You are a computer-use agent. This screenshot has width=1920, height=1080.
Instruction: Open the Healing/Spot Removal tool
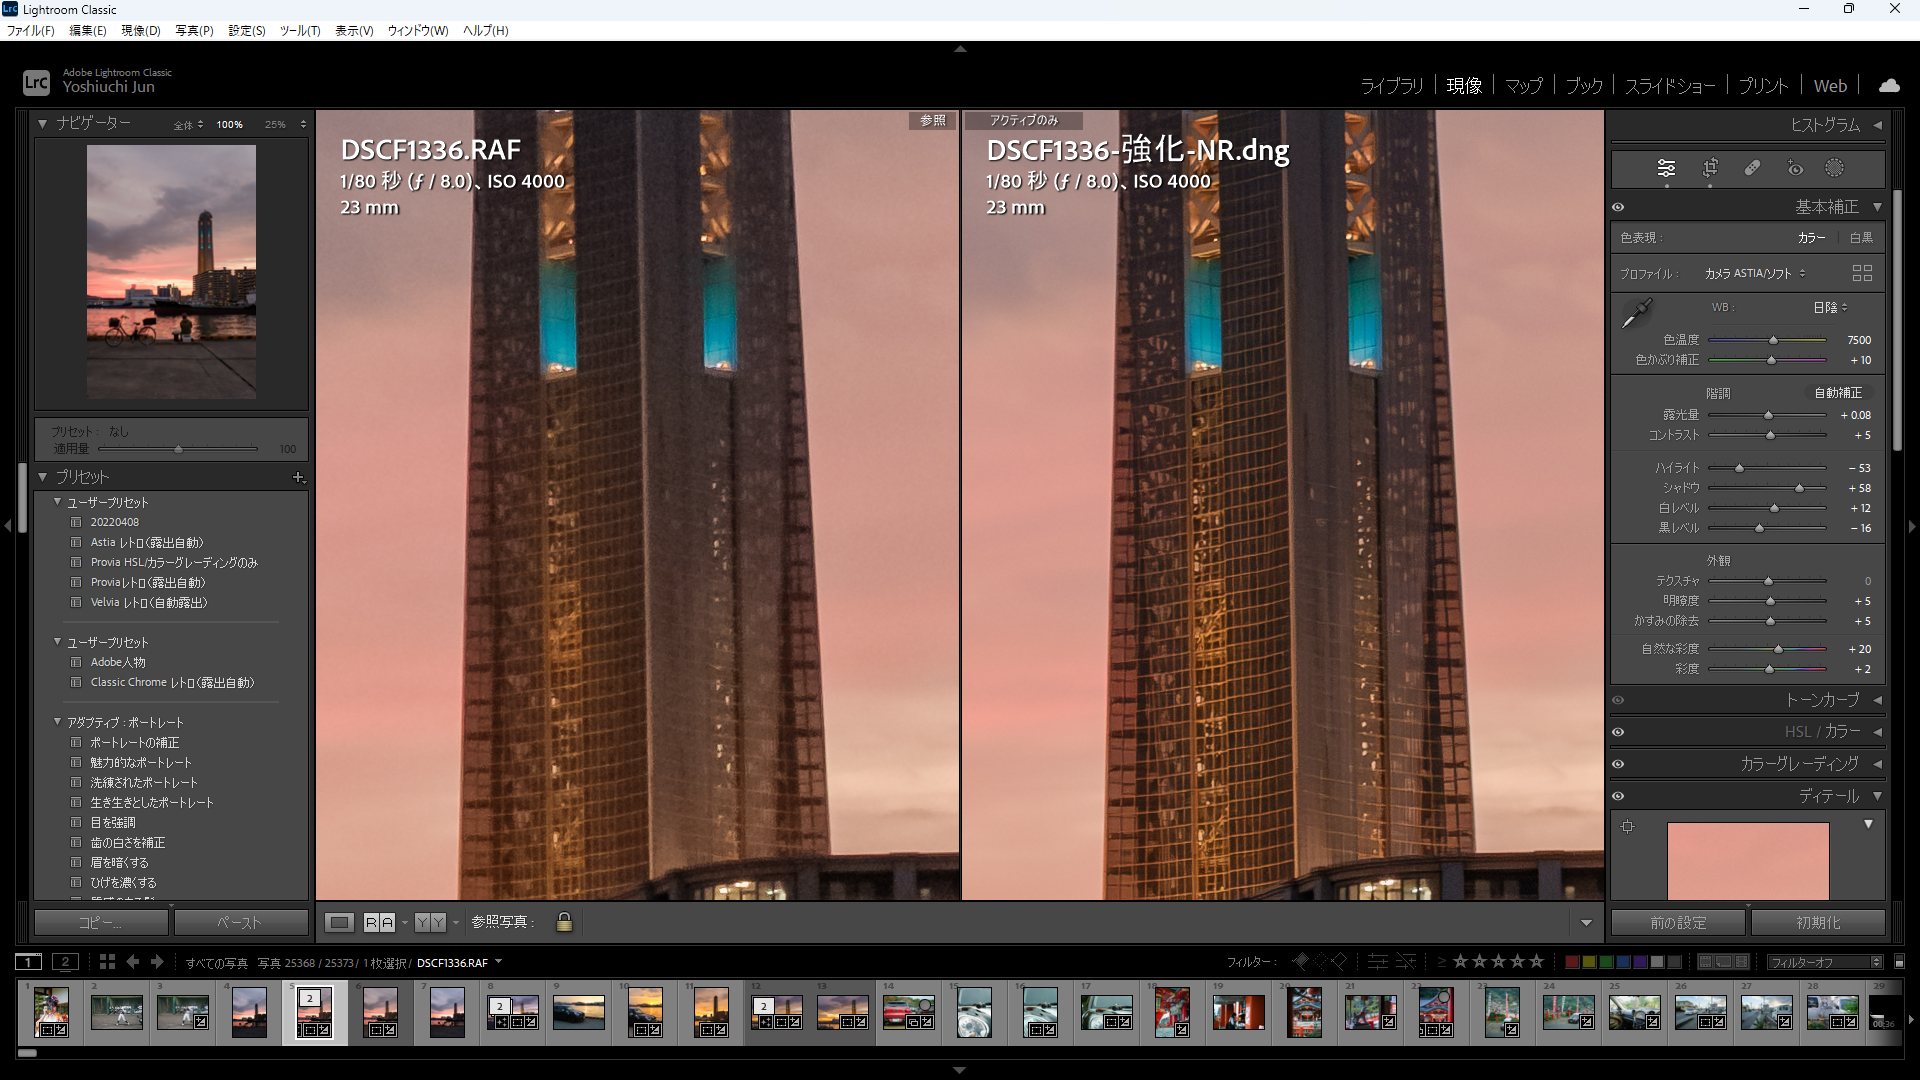[1752, 168]
